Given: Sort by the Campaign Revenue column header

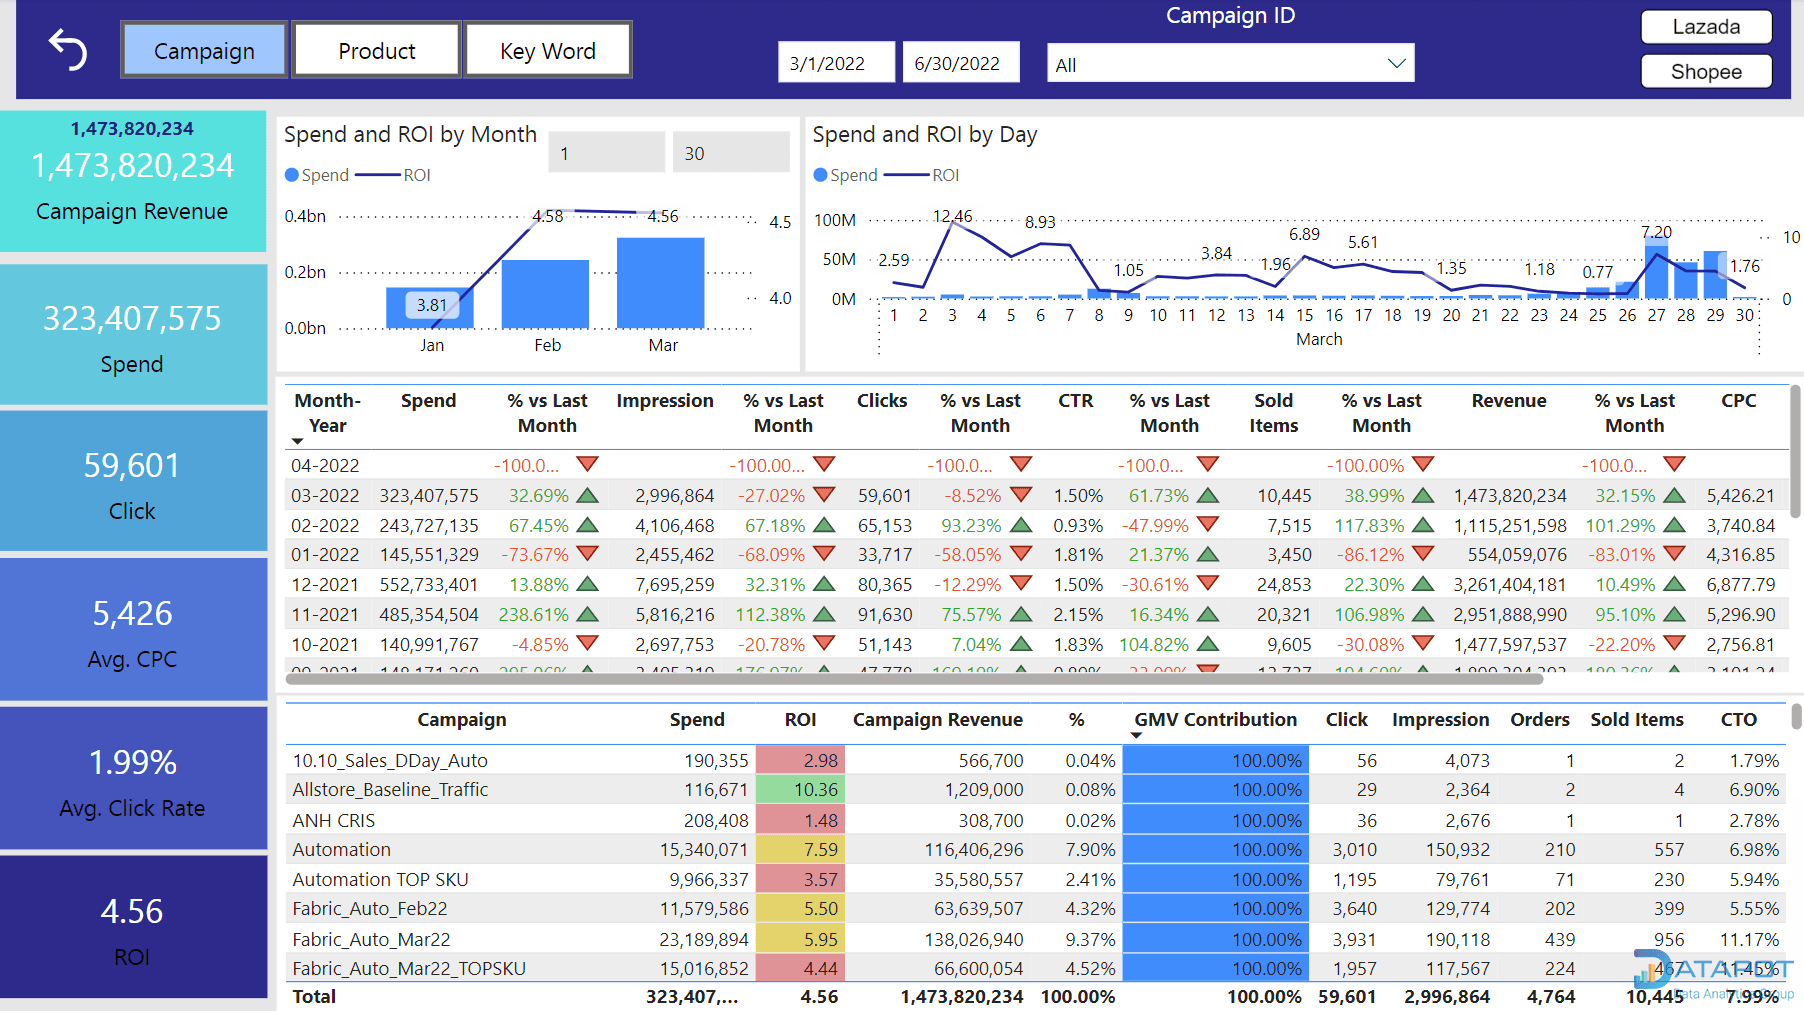Looking at the screenshot, I should pyautogui.click(x=938, y=719).
